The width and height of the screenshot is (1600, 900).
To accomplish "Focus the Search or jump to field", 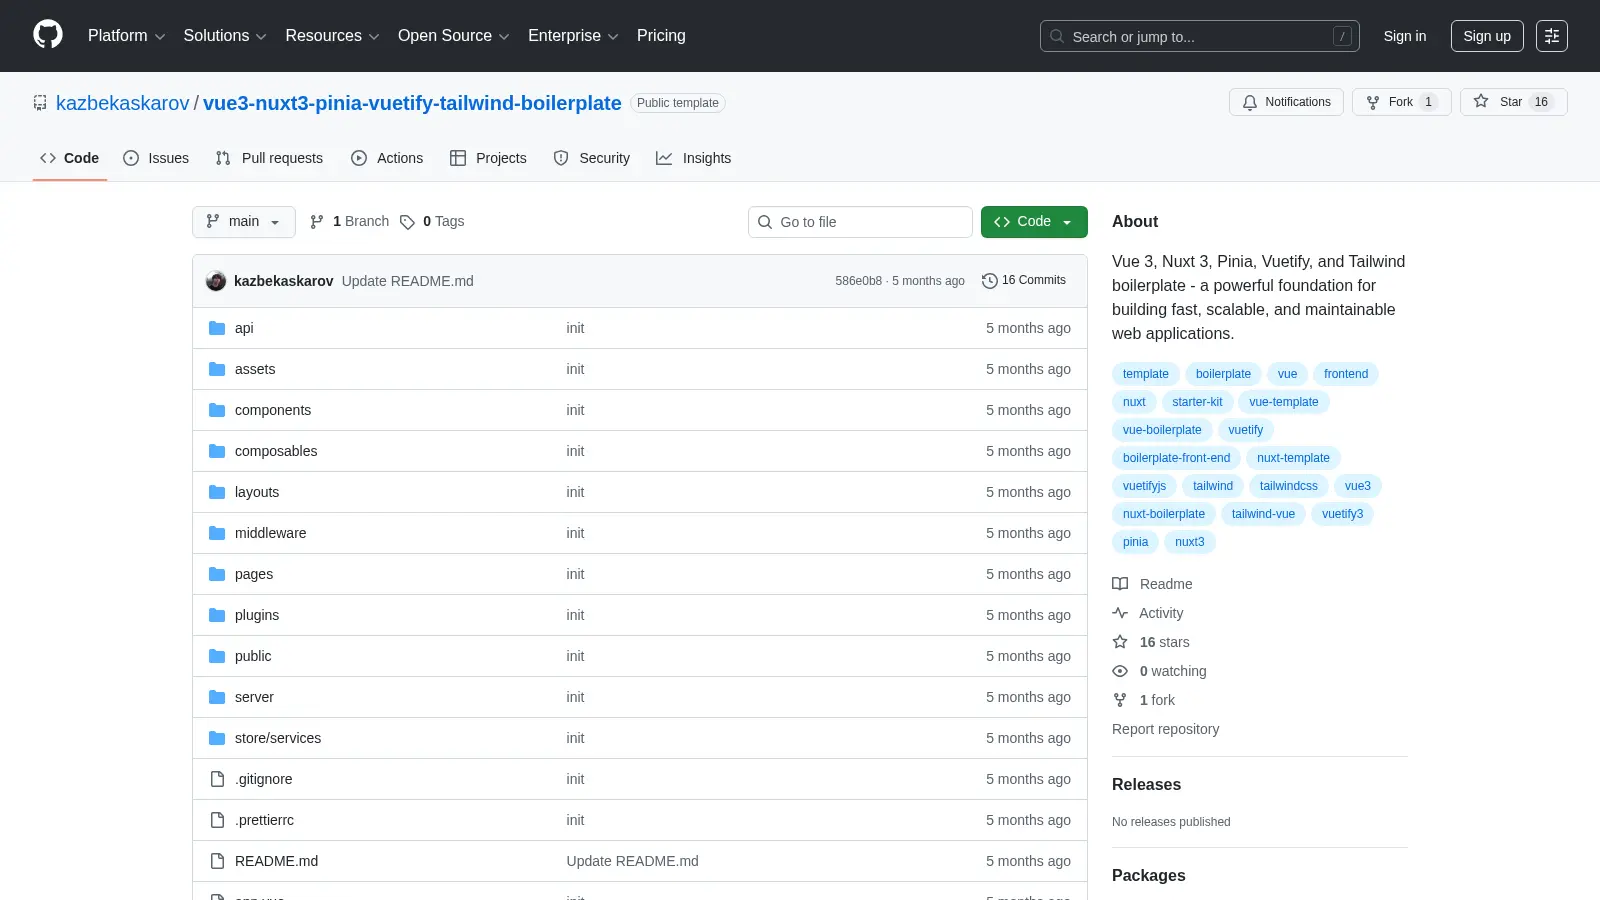I will [1200, 36].
